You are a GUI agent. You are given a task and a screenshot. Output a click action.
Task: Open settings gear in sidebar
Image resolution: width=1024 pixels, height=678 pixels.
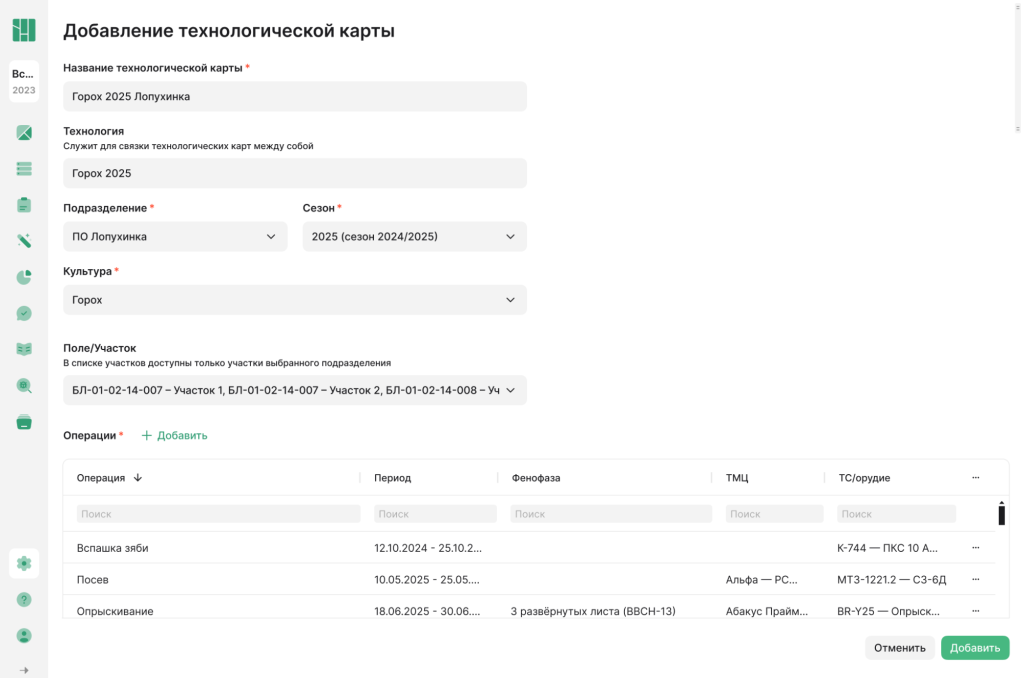coord(24,563)
